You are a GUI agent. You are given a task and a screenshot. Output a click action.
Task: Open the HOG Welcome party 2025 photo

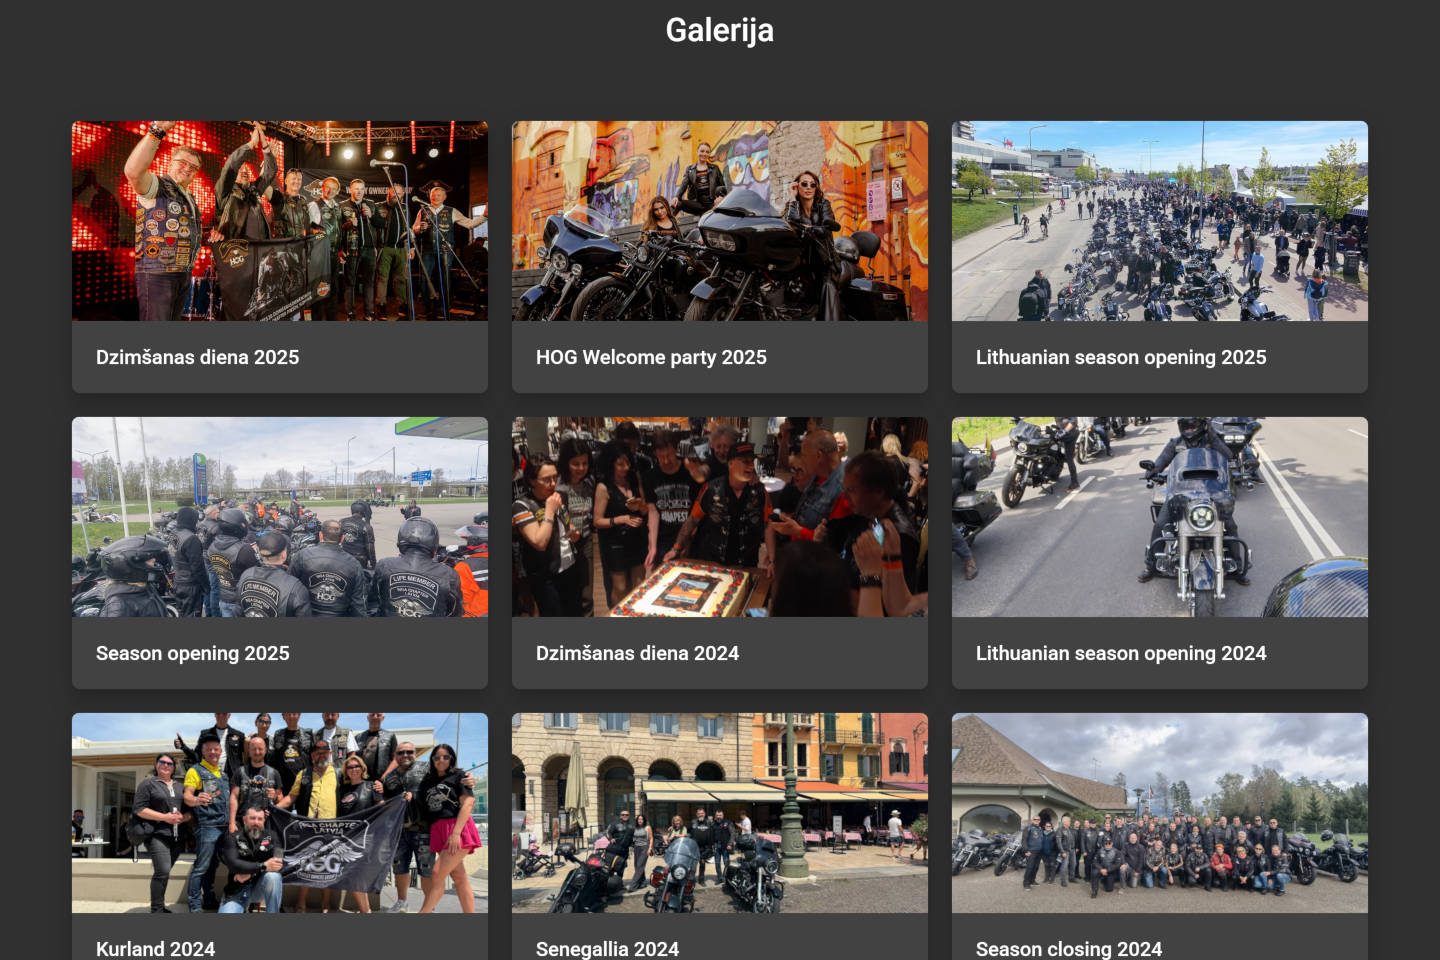[720, 221]
